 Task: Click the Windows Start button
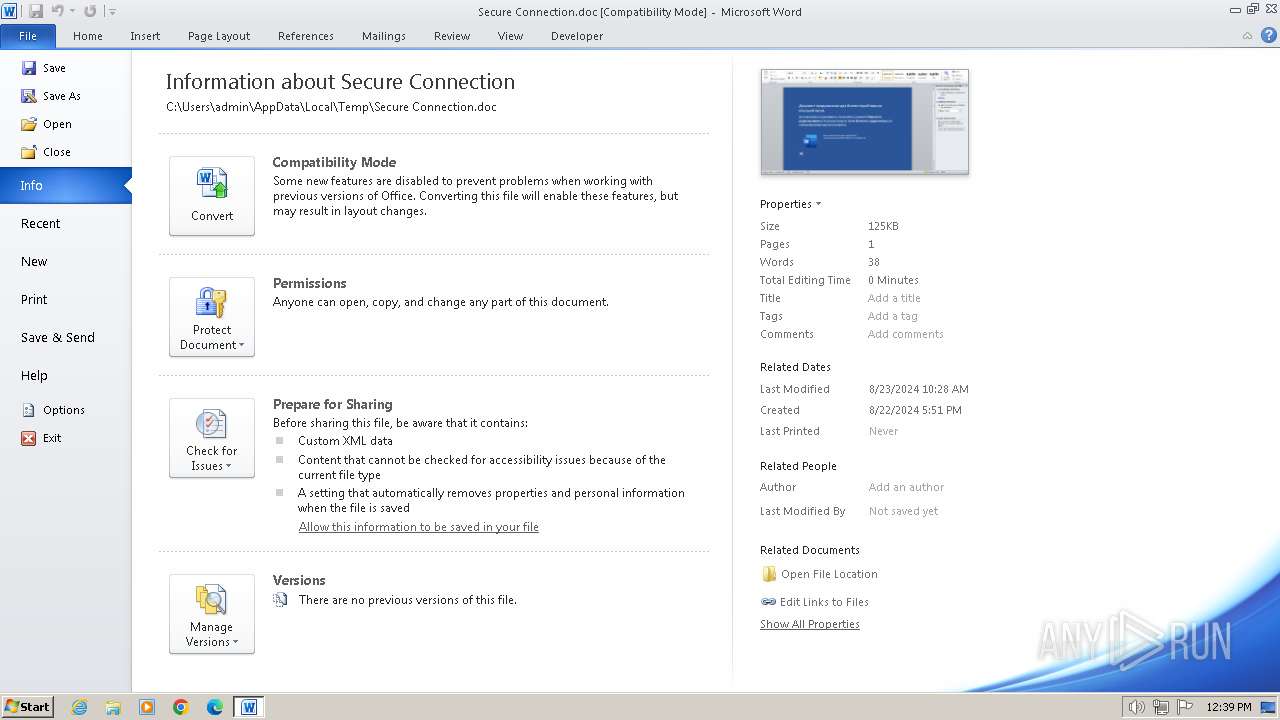click(x=28, y=707)
